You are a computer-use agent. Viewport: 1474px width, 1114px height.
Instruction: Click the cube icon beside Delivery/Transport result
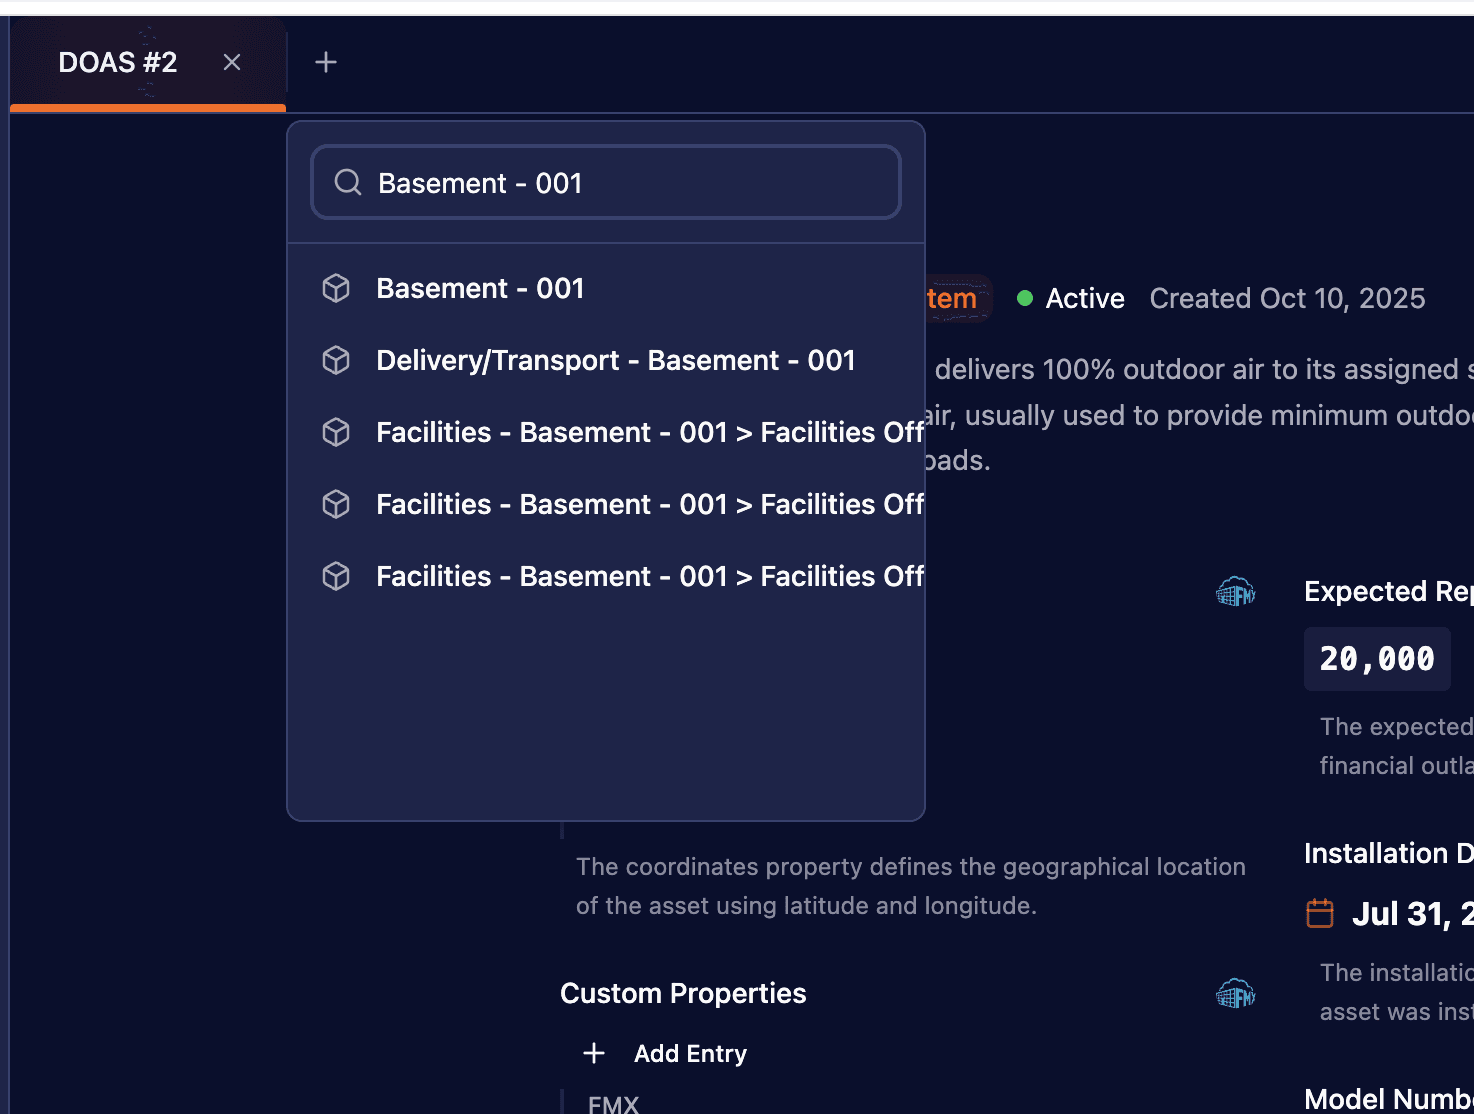click(336, 360)
